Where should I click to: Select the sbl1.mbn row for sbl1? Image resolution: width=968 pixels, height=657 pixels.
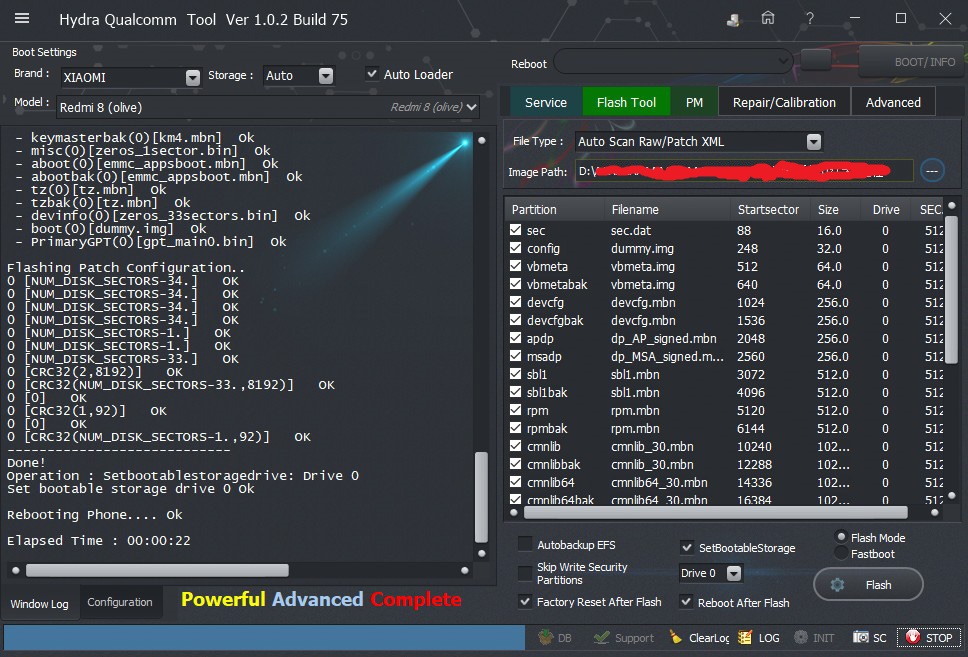(x=724, y=374)
